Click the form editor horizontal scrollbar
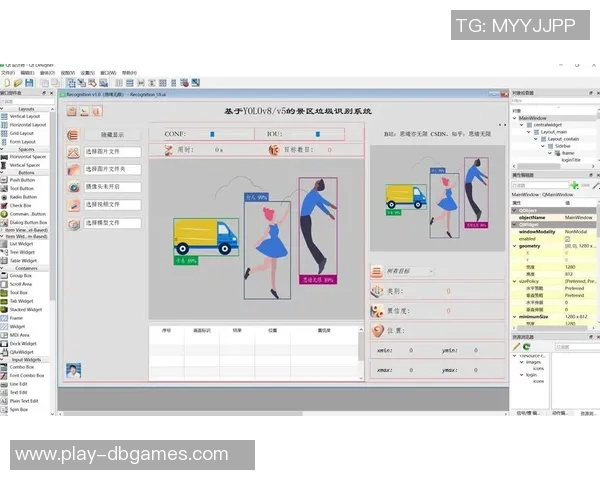 183,414
